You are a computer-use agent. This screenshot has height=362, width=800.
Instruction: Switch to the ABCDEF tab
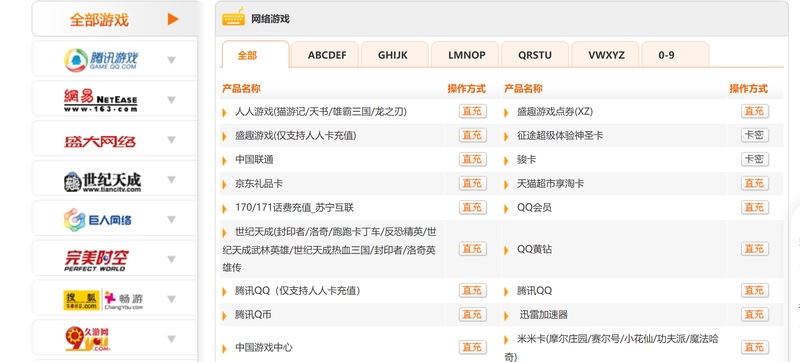(x=327, y=55)
